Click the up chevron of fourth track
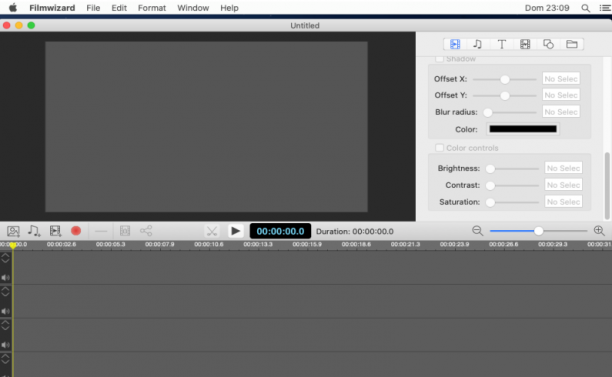612x377 pixels. click(5, 356)
